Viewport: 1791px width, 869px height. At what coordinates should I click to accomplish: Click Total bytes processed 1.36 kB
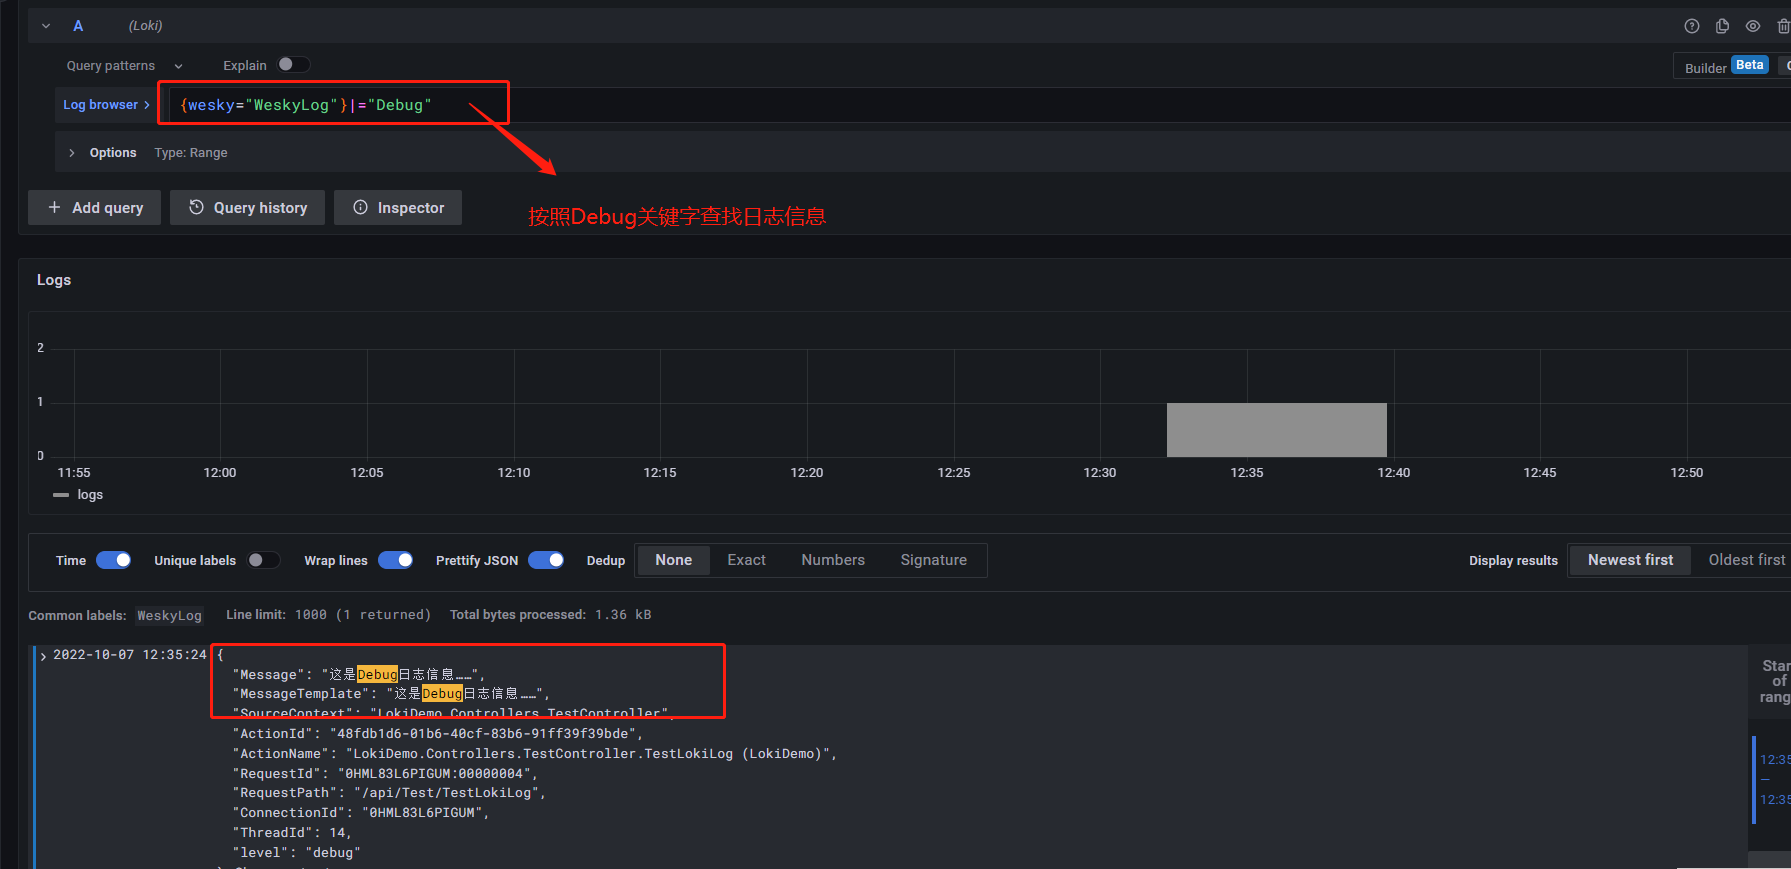point(550,615)
